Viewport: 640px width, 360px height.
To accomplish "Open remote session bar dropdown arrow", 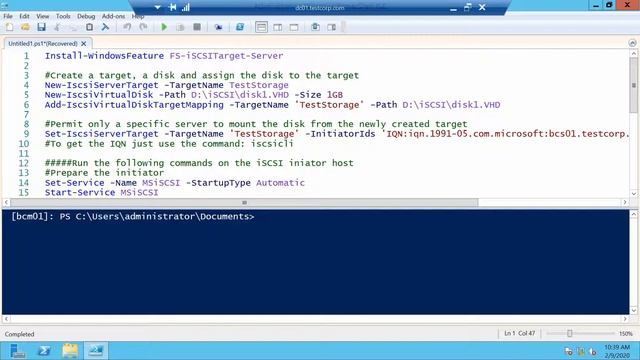I will coord(158,7).
